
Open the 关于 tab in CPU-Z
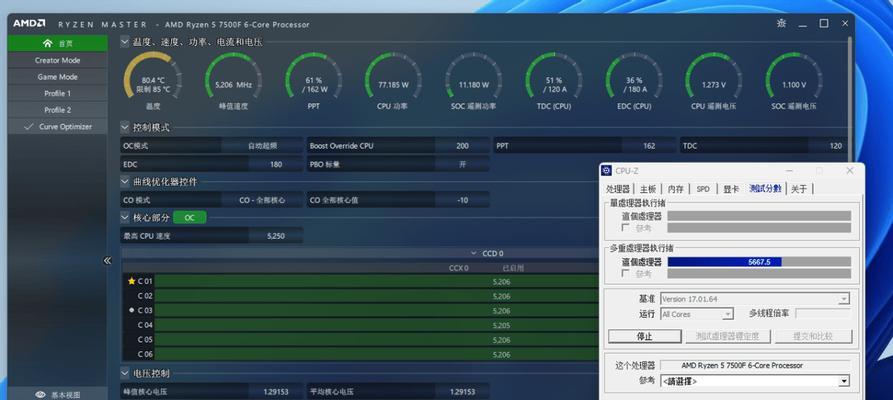[x=799, y=189]
